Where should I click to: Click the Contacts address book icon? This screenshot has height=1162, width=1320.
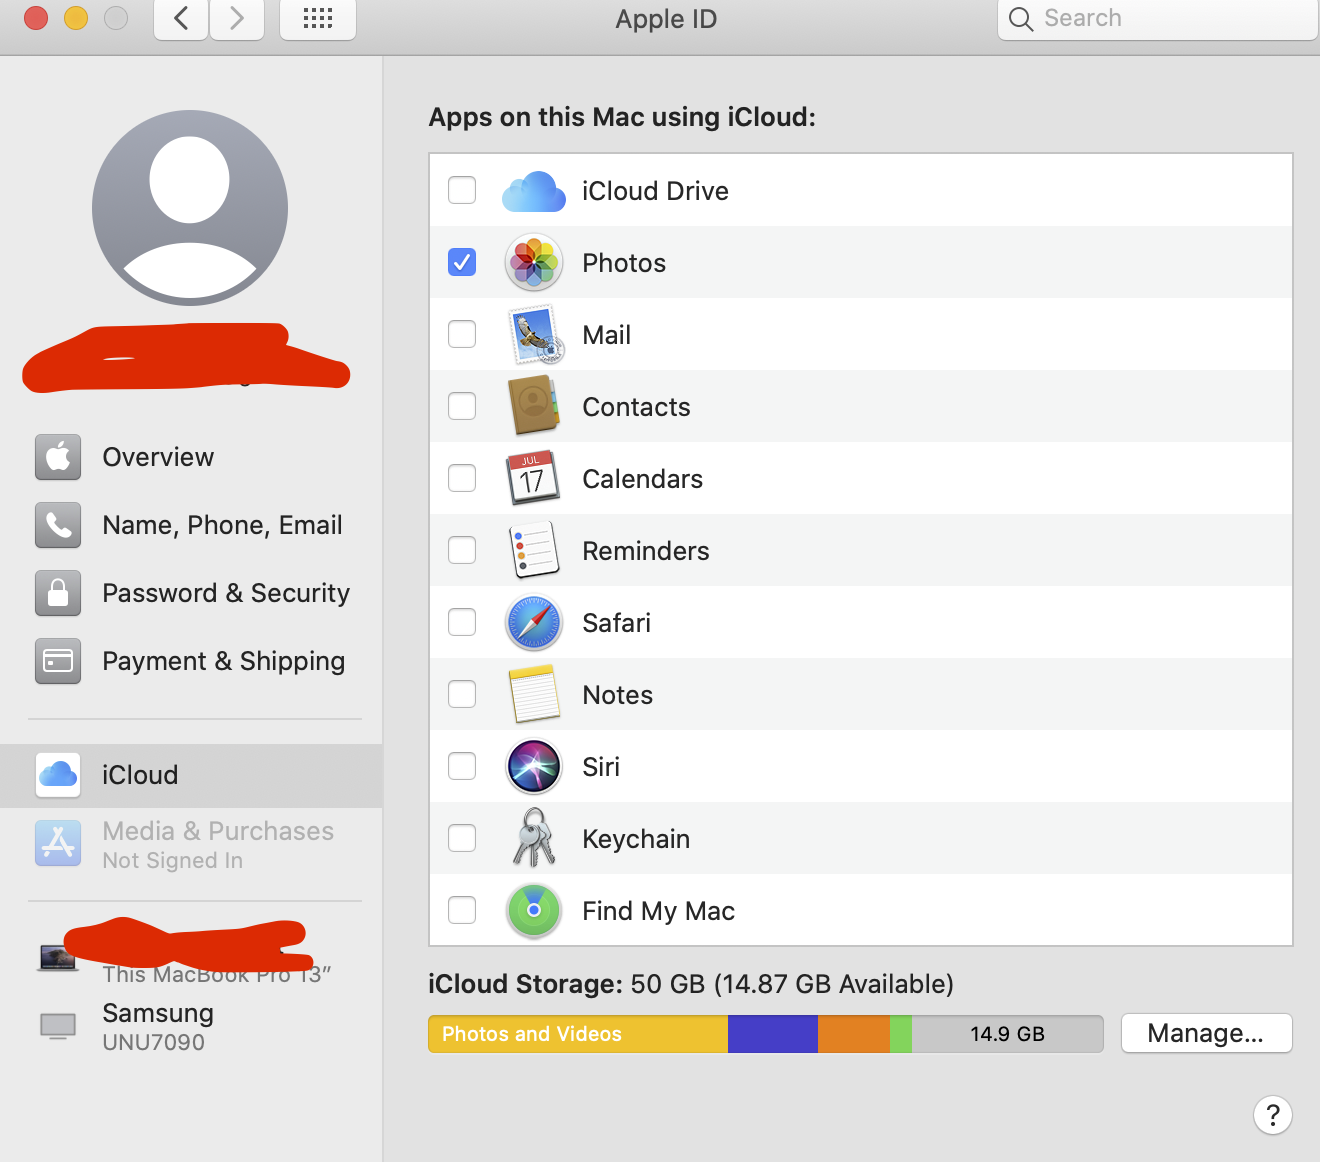pyautogui.click(x=534, y=406)
